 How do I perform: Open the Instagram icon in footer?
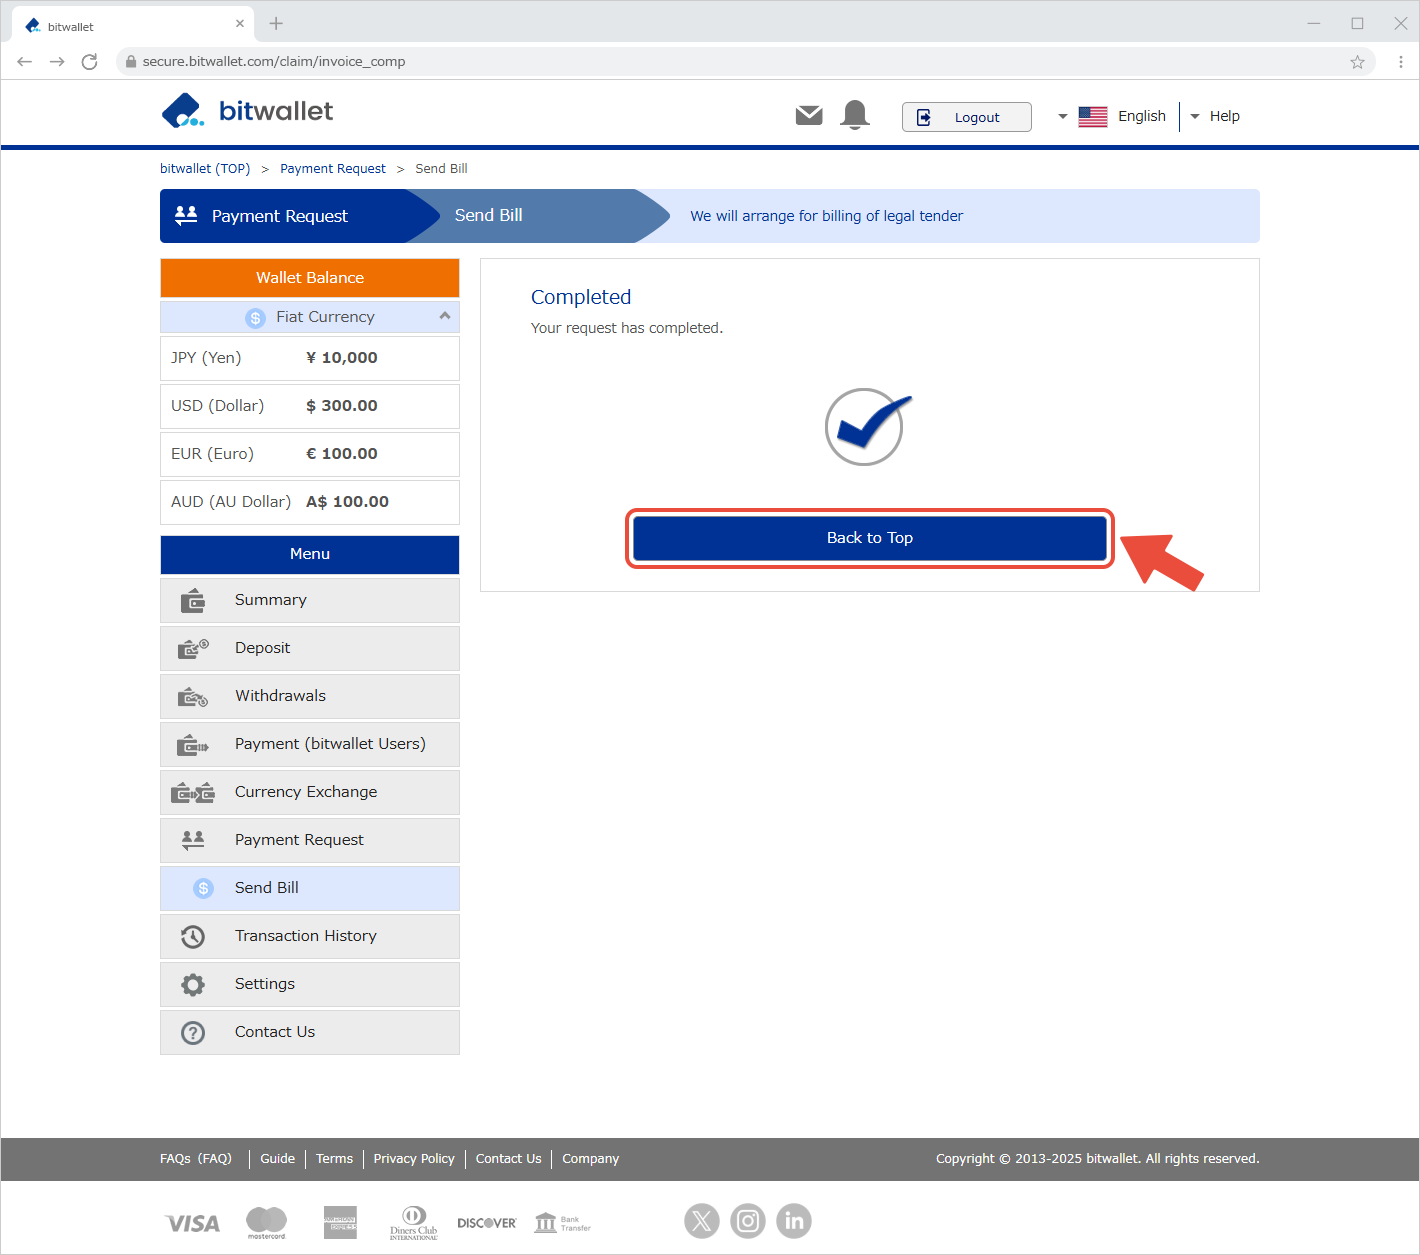pos(748,1221)
